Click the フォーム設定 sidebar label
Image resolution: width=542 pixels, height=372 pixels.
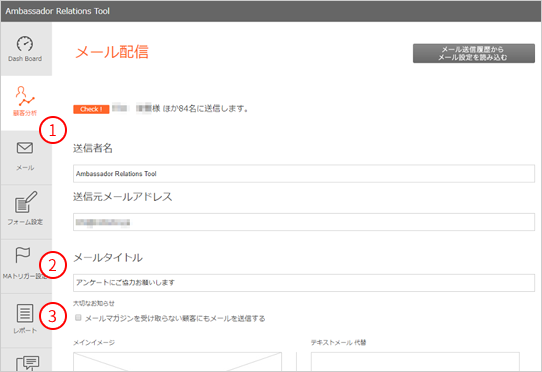click(x=25, y=222)
